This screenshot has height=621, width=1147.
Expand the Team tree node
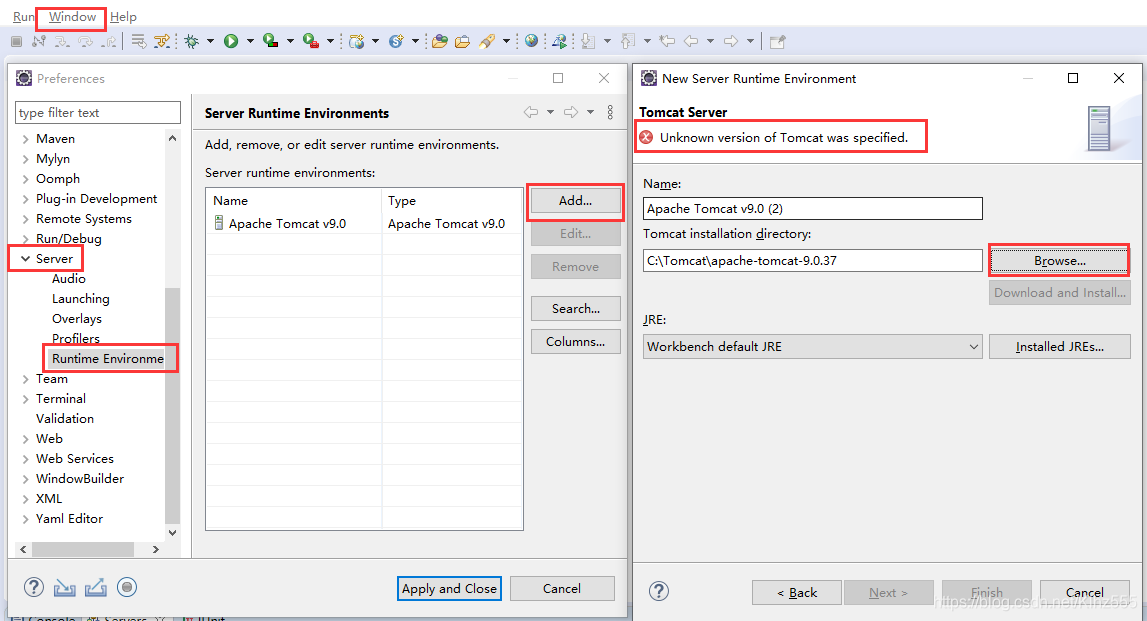point(26,379)
